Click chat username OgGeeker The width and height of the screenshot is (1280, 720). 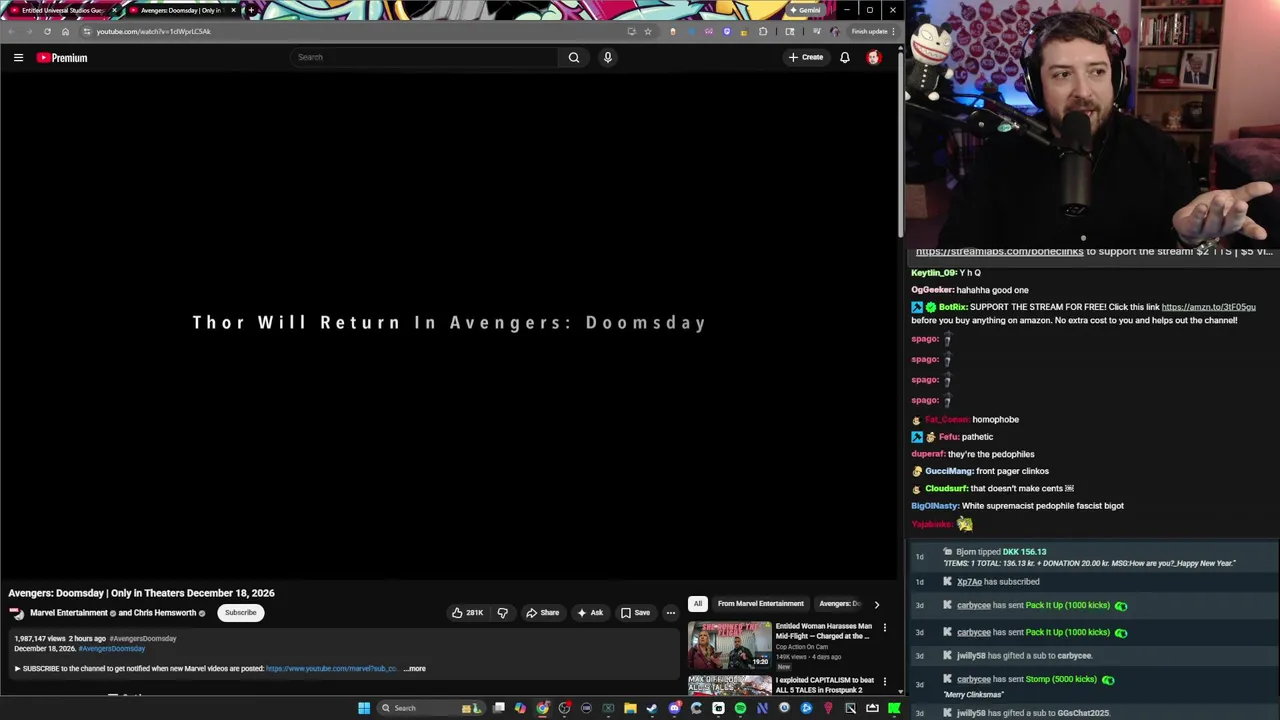coord(931,290)
